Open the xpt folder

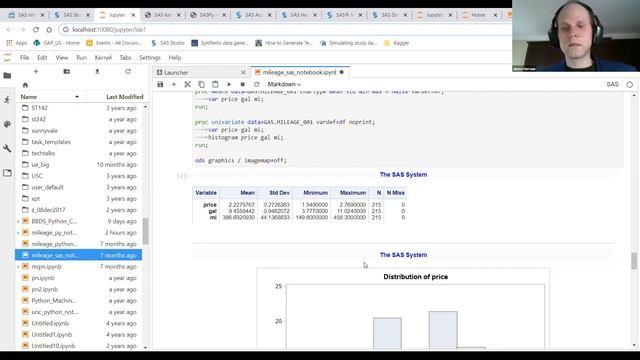[79, 198]
